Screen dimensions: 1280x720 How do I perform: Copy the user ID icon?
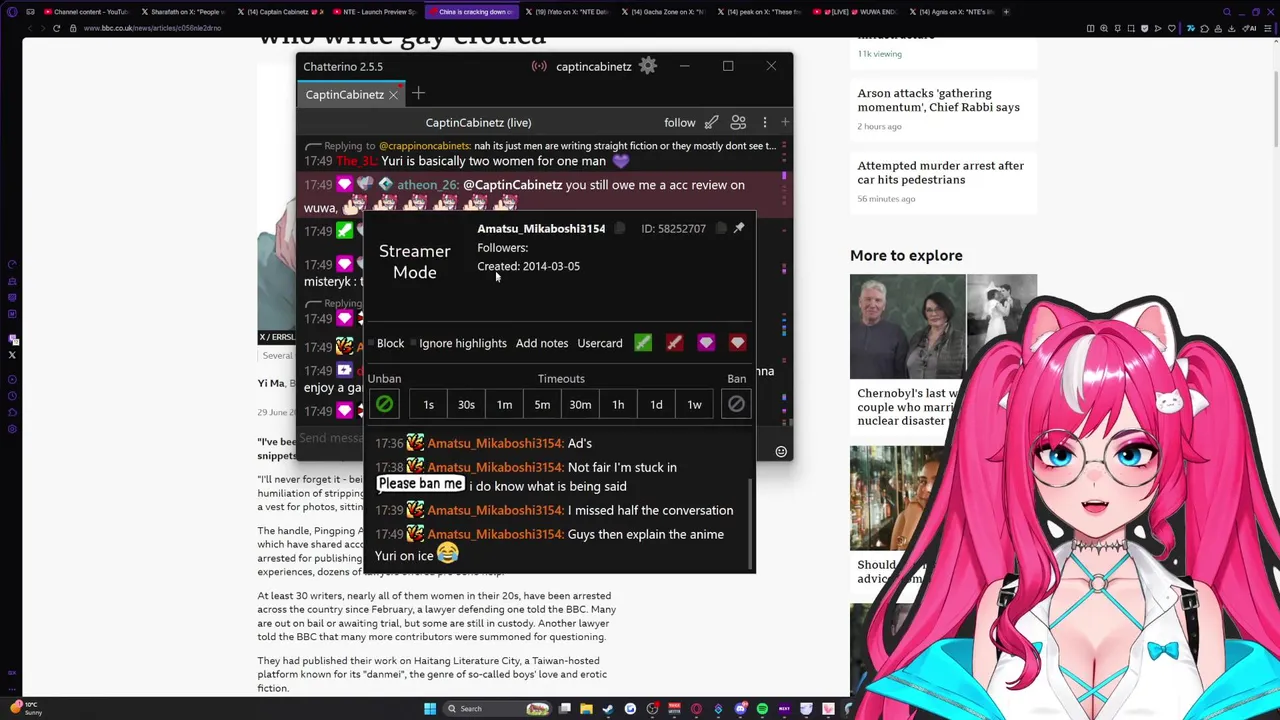[720, 229]
